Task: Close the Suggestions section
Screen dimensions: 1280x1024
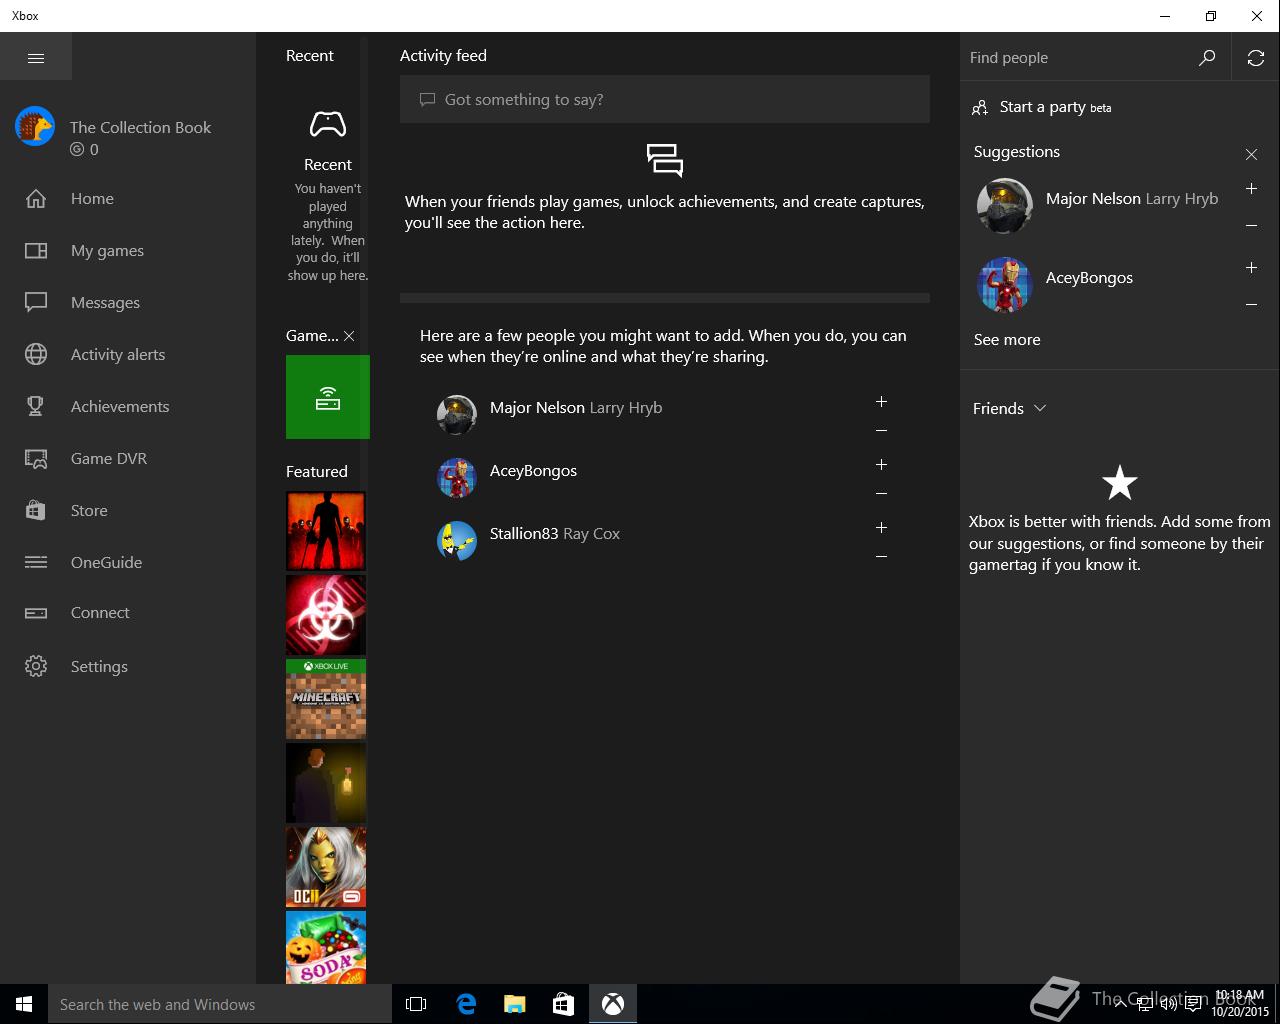Action: click(1251, 154)
